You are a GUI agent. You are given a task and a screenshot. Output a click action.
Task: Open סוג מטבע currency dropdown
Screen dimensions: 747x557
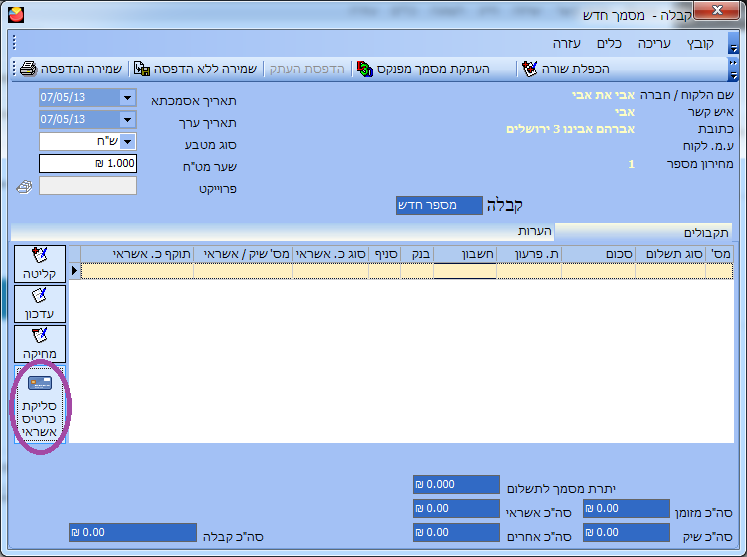pyautogui.click(x=127, y=142)
